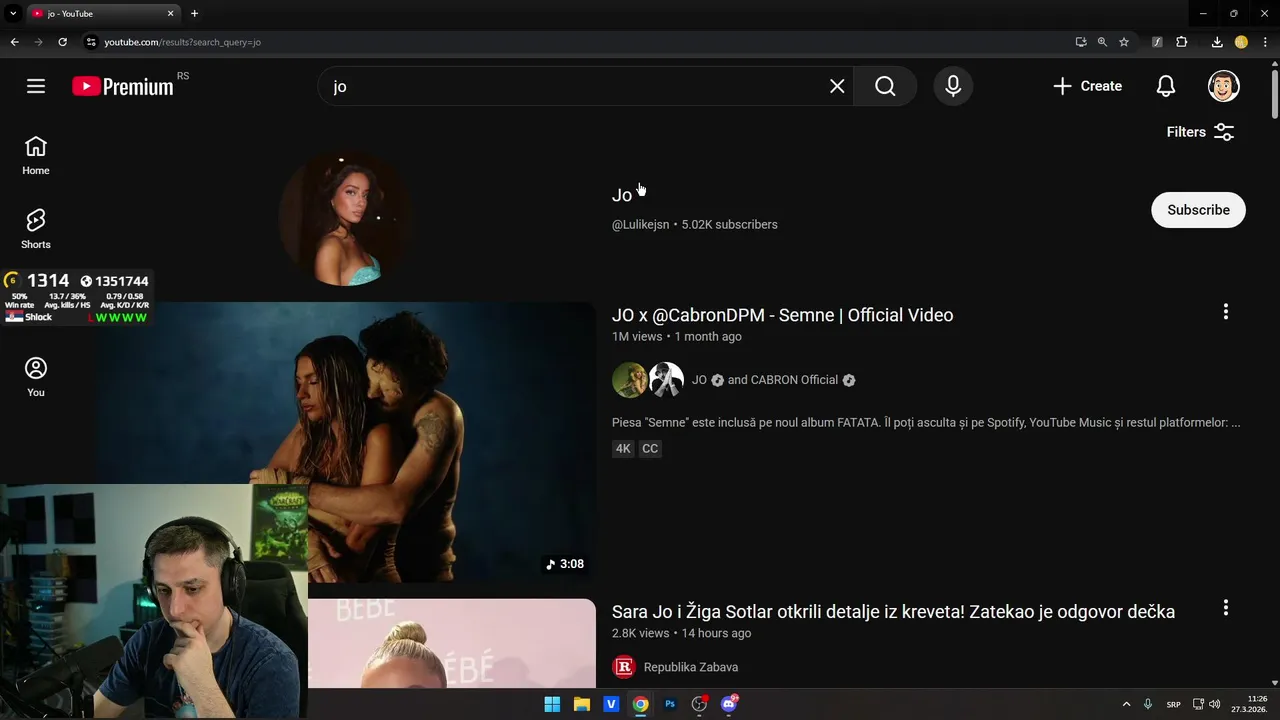Screen dimensions: 1280x720
Task: Open the YouTube hamburger guide menu
Action: point(36,86)
